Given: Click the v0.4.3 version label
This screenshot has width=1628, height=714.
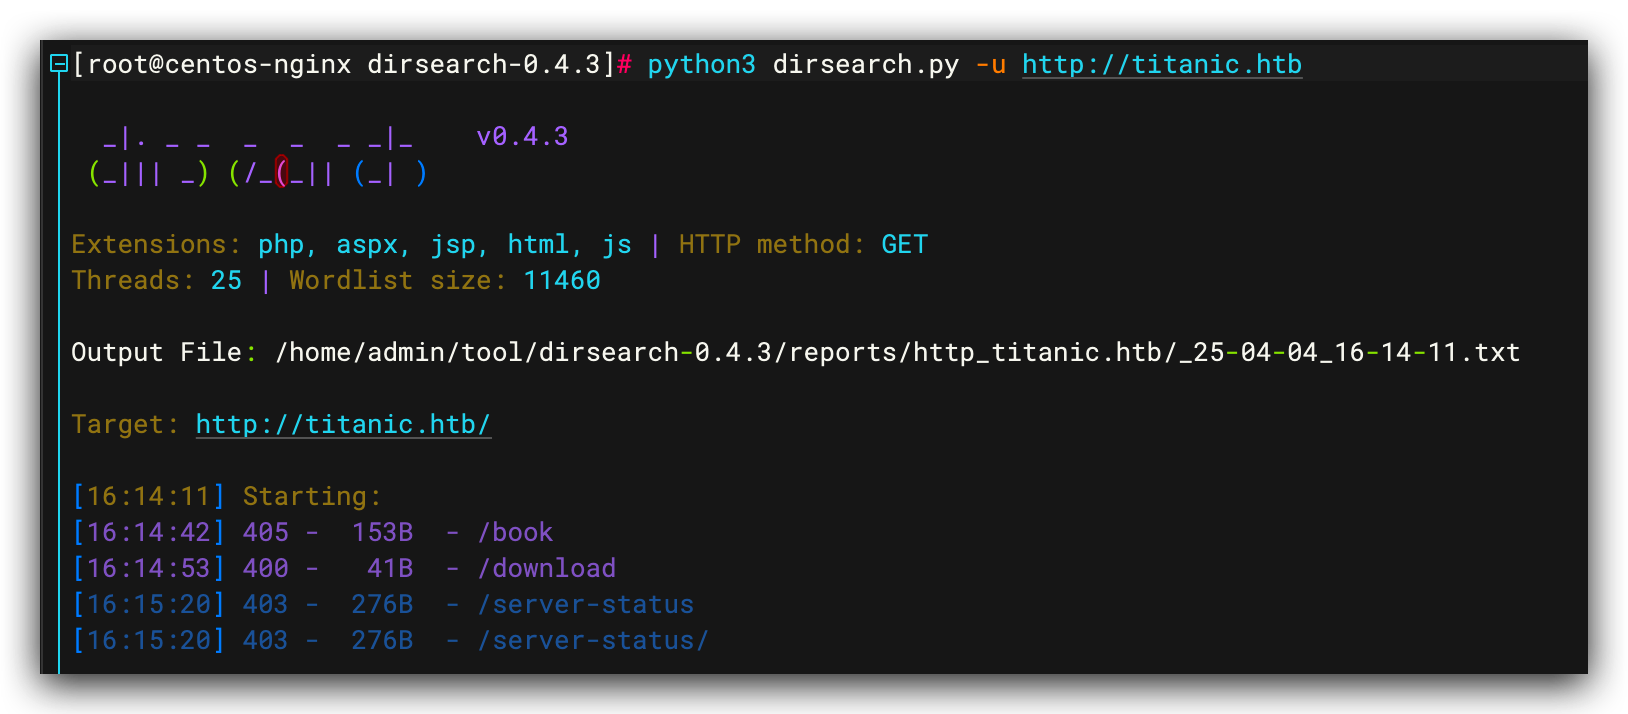Looking at the screenshot, I should tap(522, 137).
